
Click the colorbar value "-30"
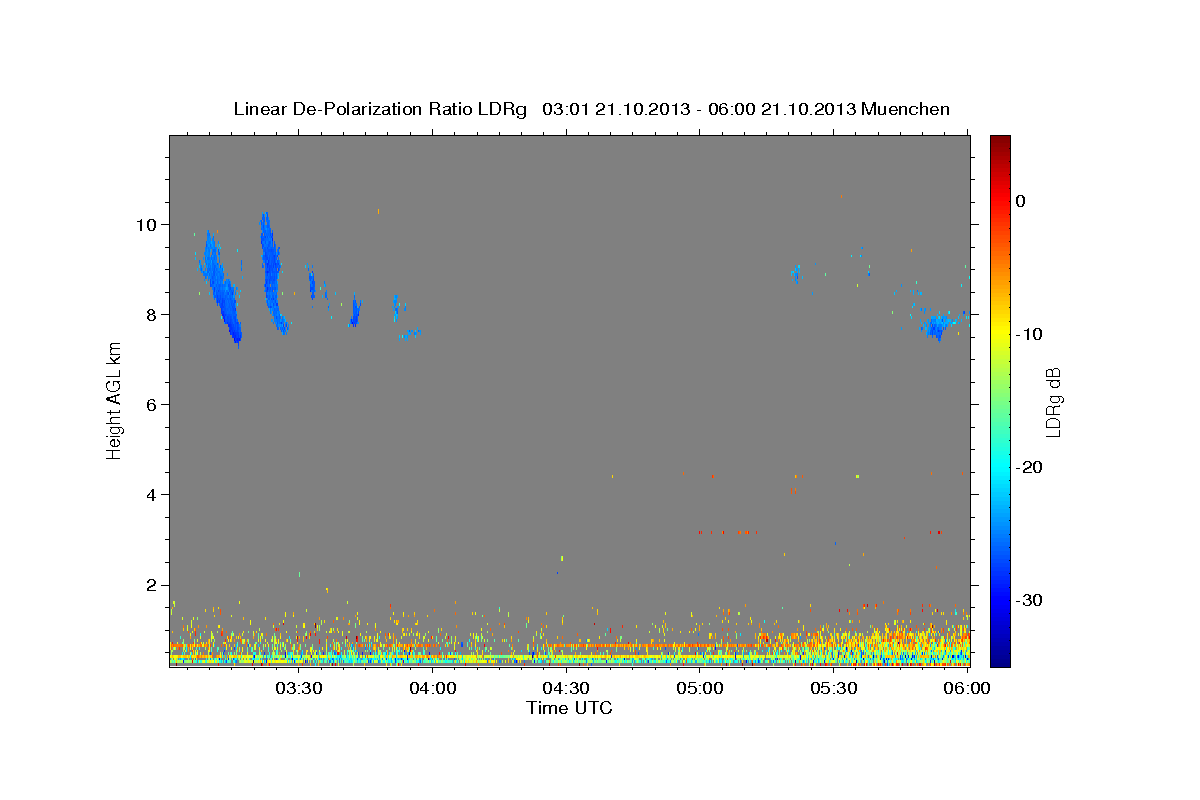pyautogui.click(x=1029, y=600)
